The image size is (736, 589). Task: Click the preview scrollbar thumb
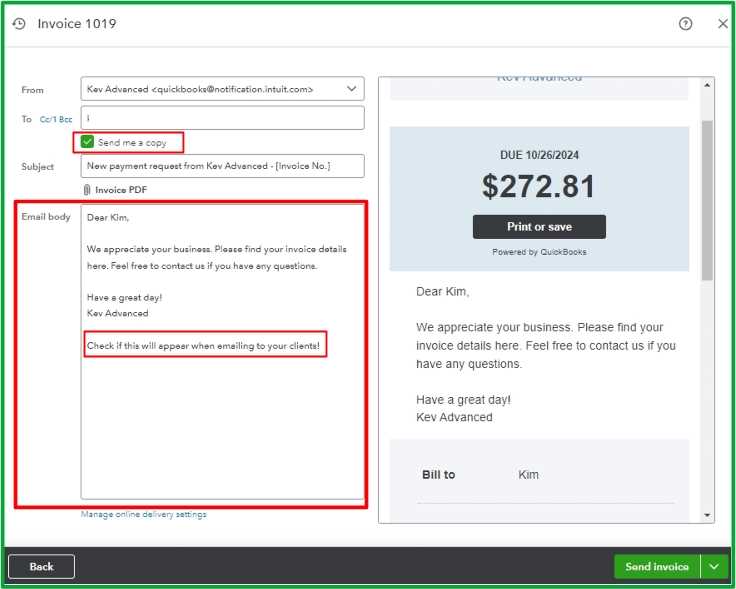tap(707, 200)
